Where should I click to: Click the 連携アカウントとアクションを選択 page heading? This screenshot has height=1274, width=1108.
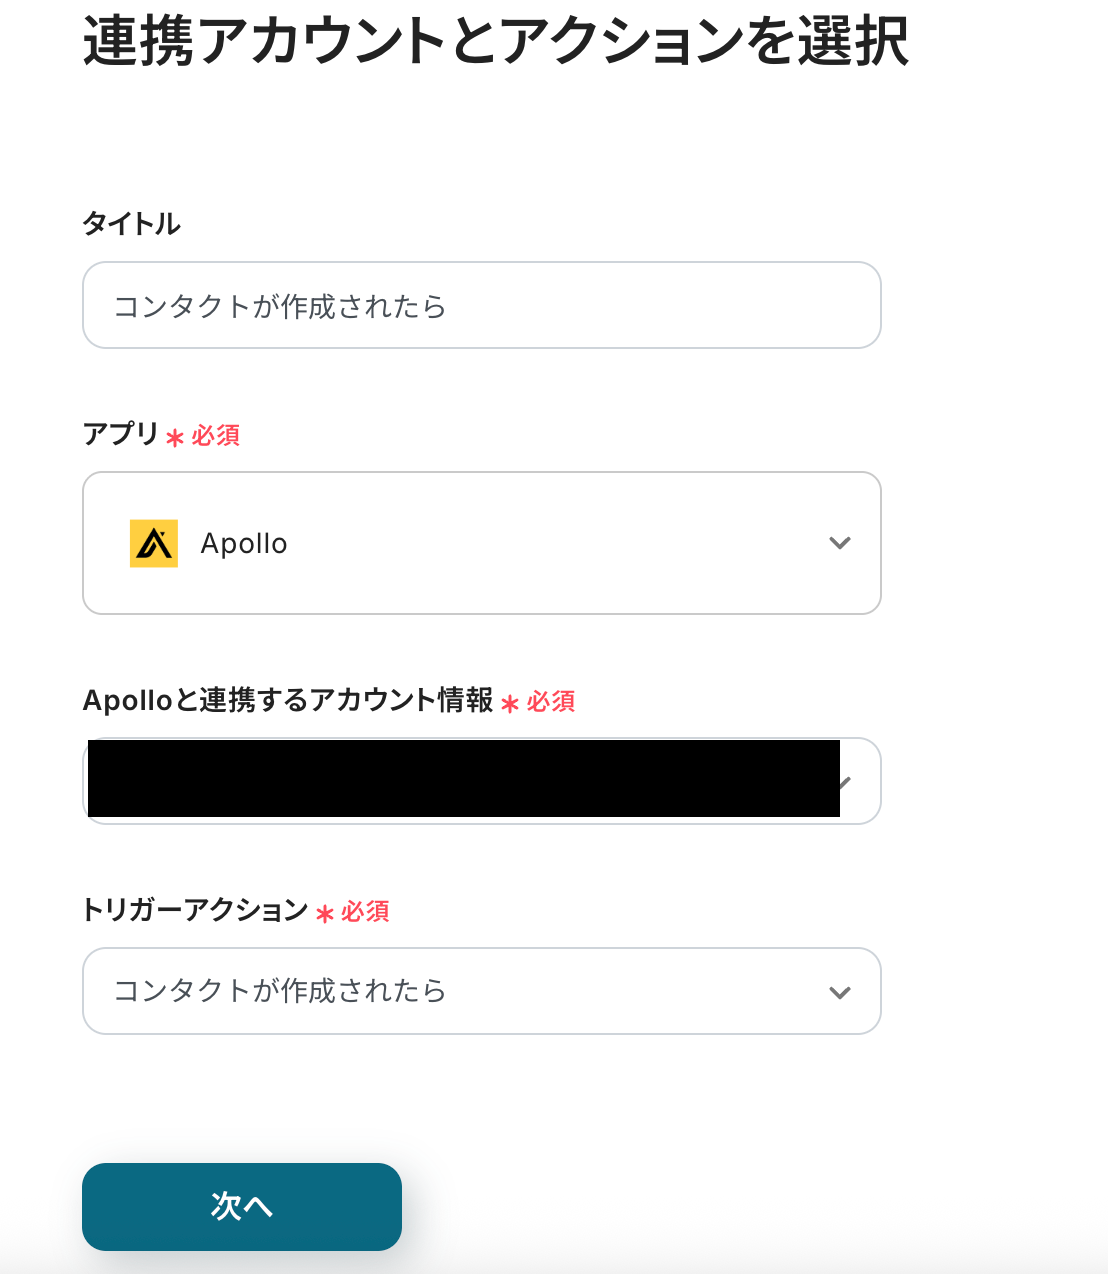pos(495,42)
